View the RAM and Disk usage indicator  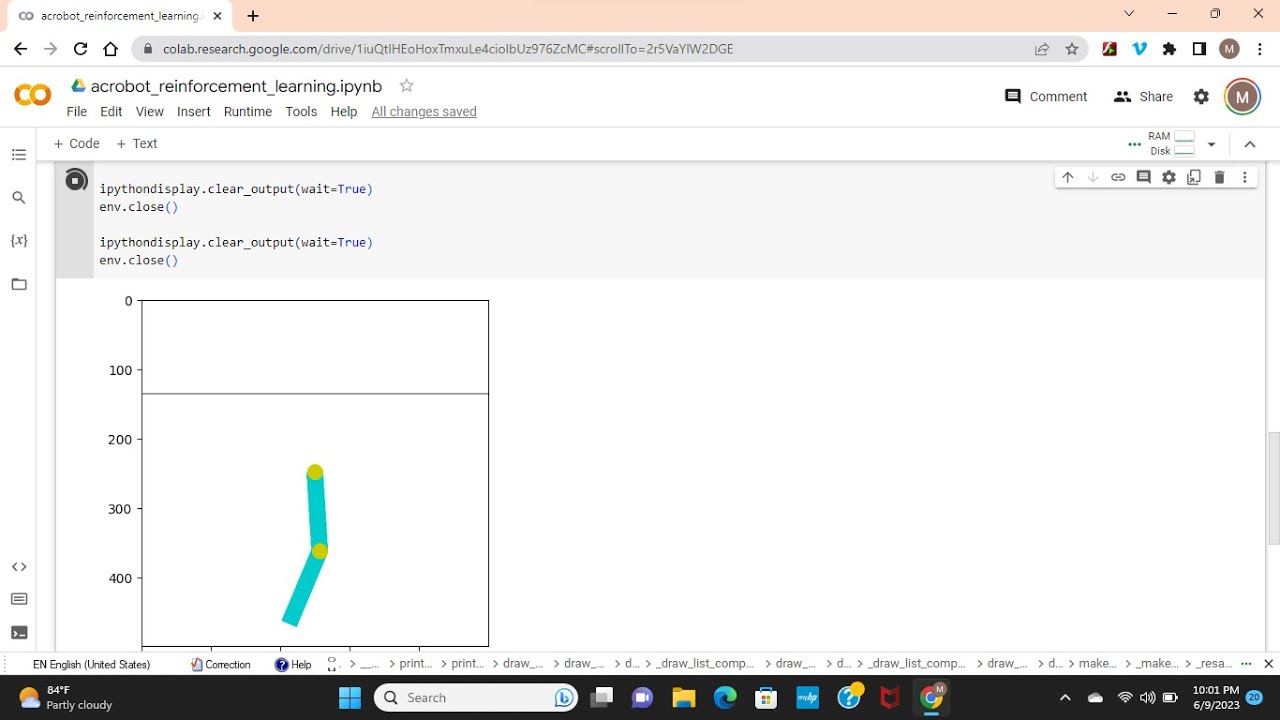click(x=1172, y=144)
